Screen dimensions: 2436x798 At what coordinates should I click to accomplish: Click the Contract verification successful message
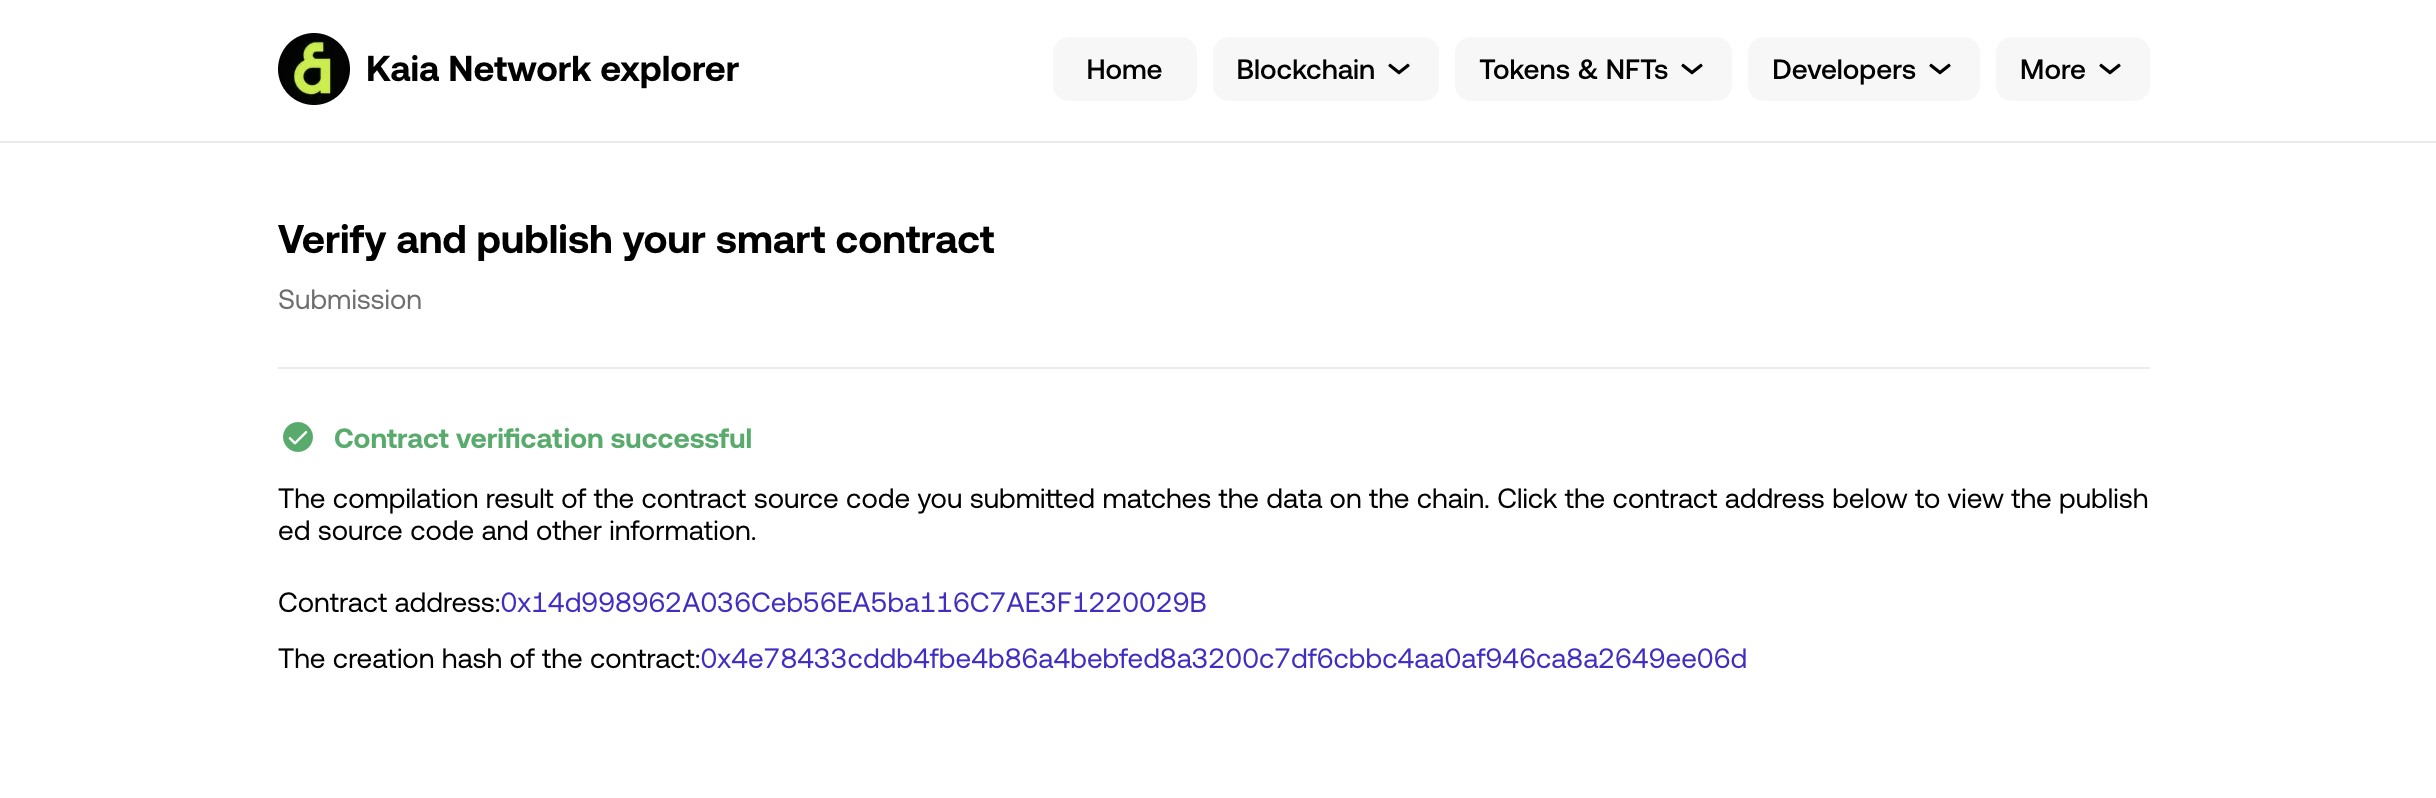(542, 438)
